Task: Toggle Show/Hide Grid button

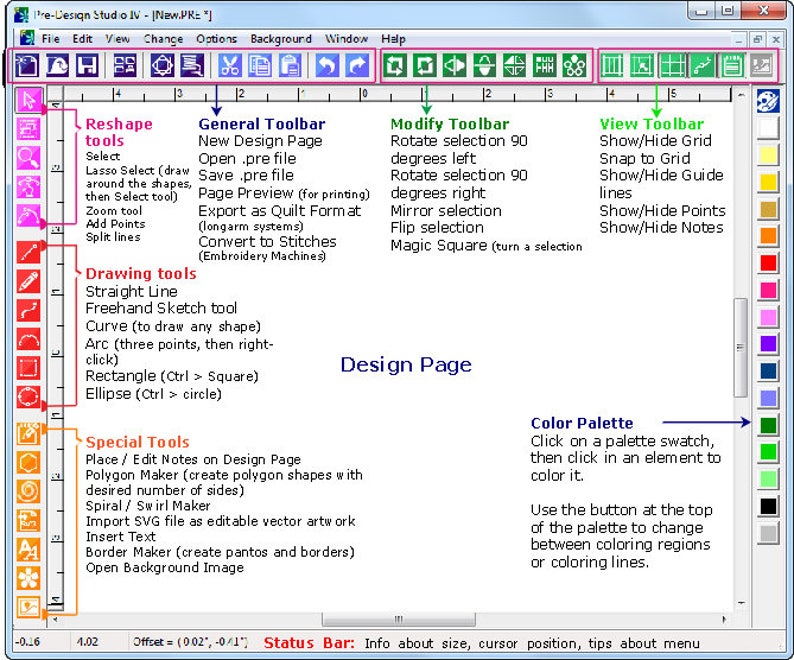Action: point(612,65)
